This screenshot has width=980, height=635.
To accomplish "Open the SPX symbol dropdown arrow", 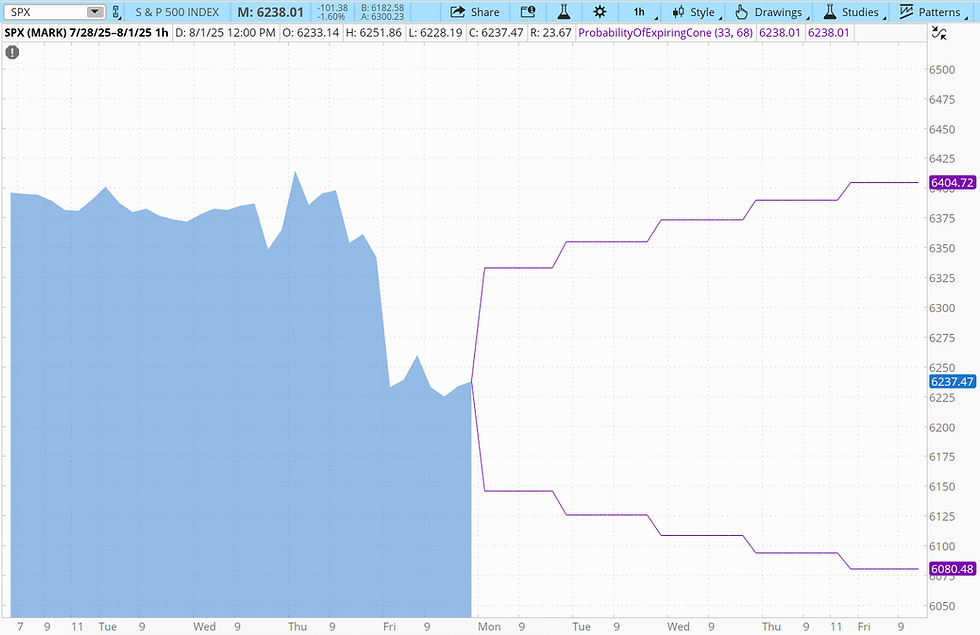I will [94, 12].
